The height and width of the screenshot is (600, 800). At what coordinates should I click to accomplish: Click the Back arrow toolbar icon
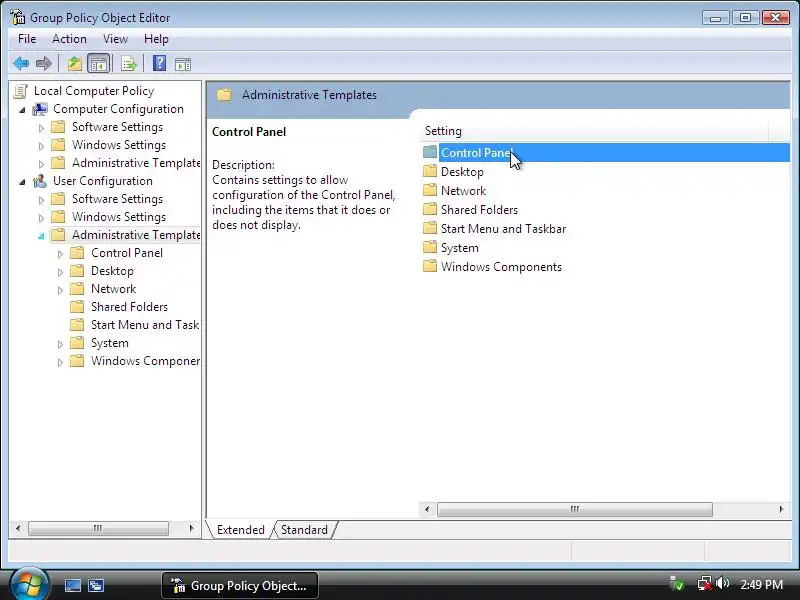[x=21, y=64]
